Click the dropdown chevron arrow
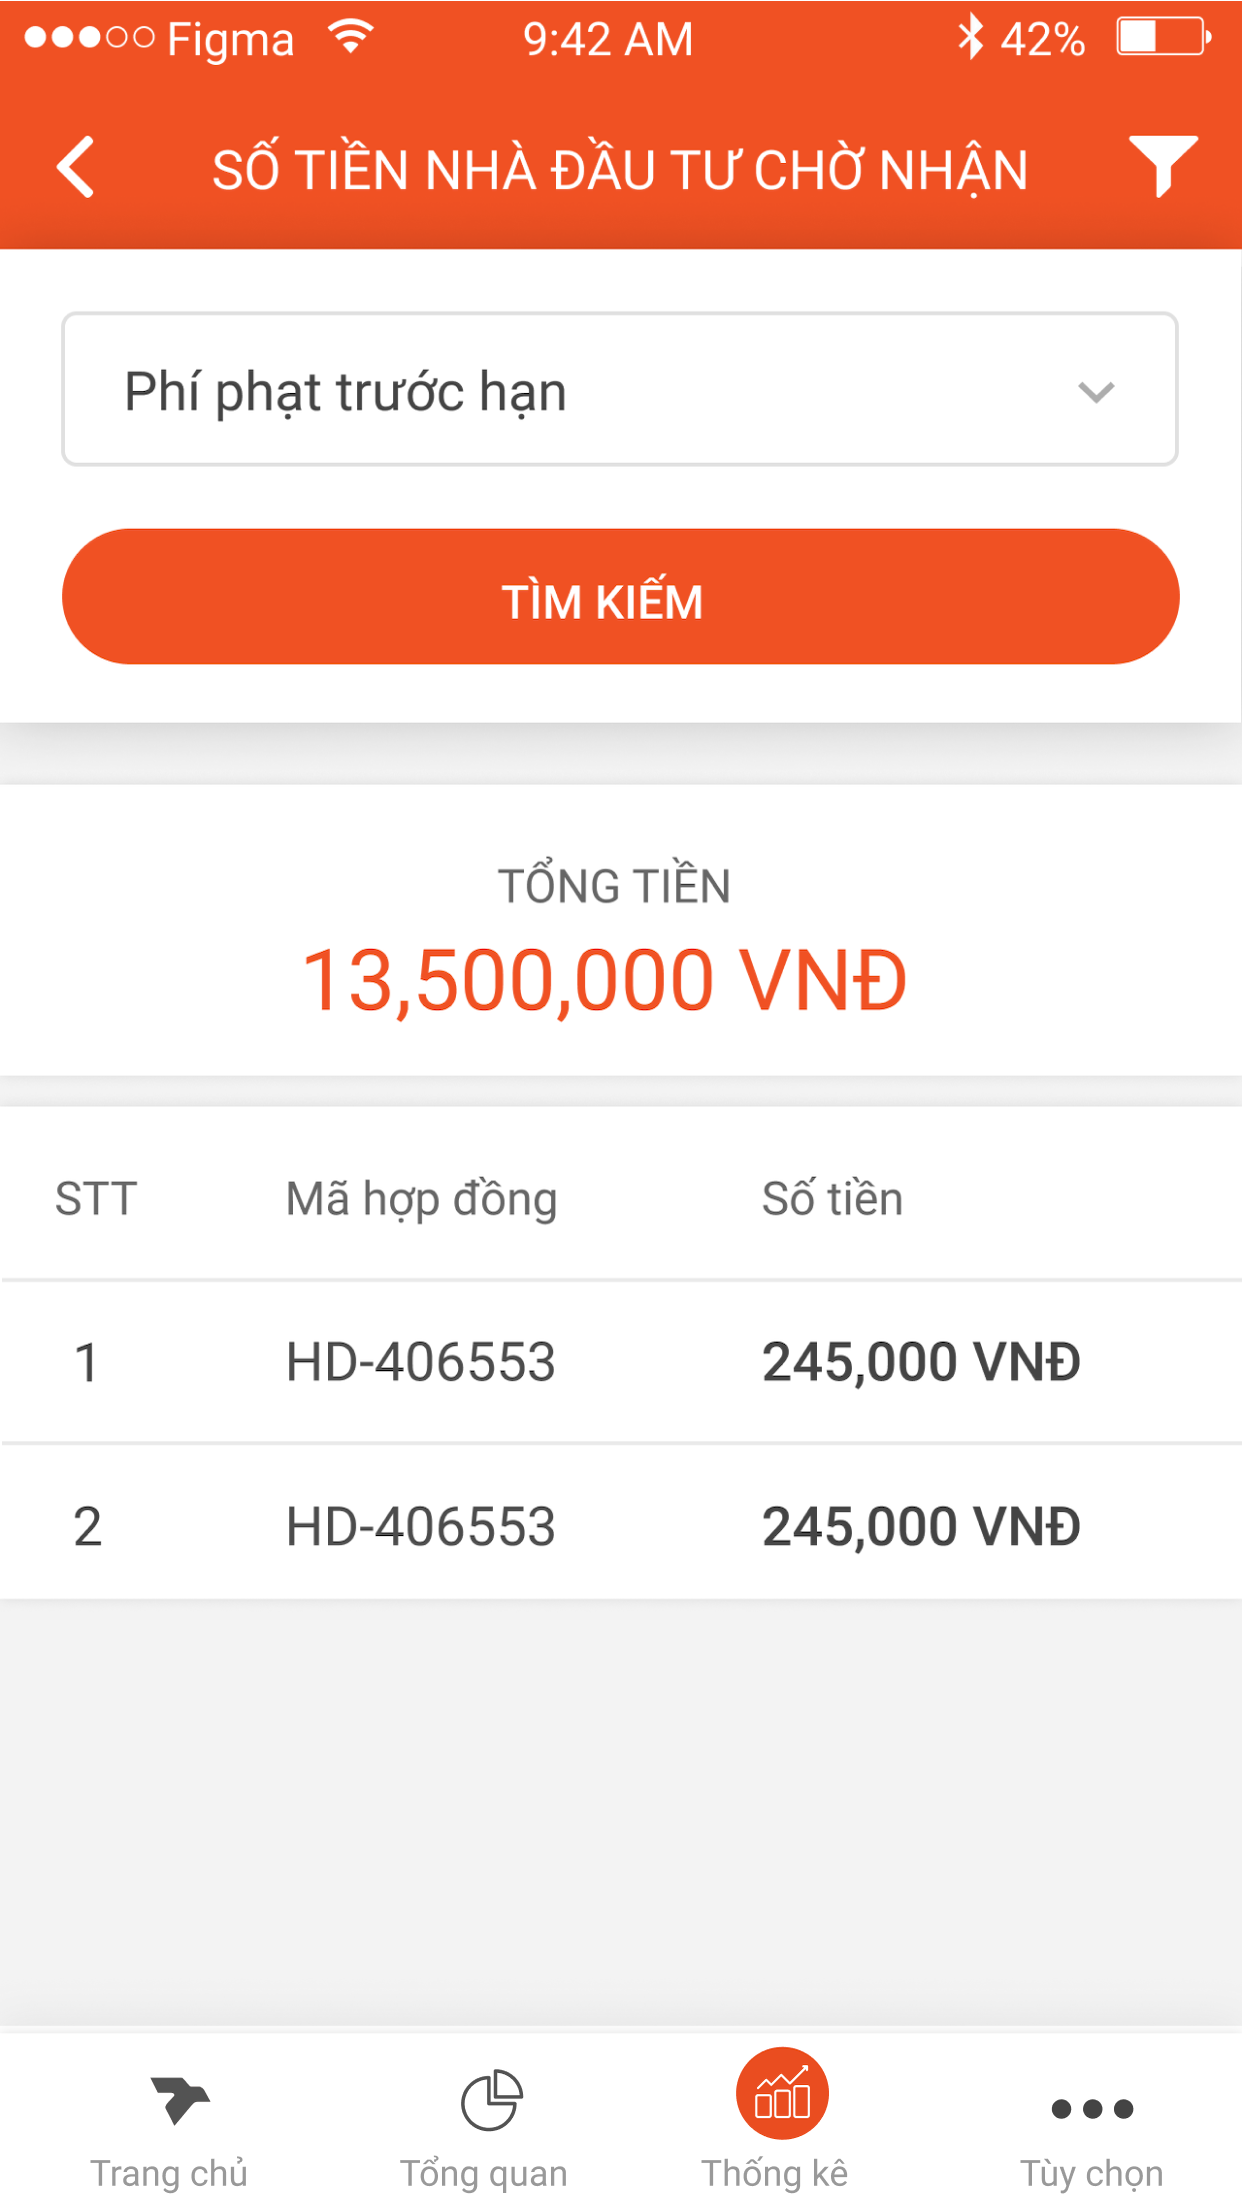Viewport: 1242px width, 2208px height. 1096,392
